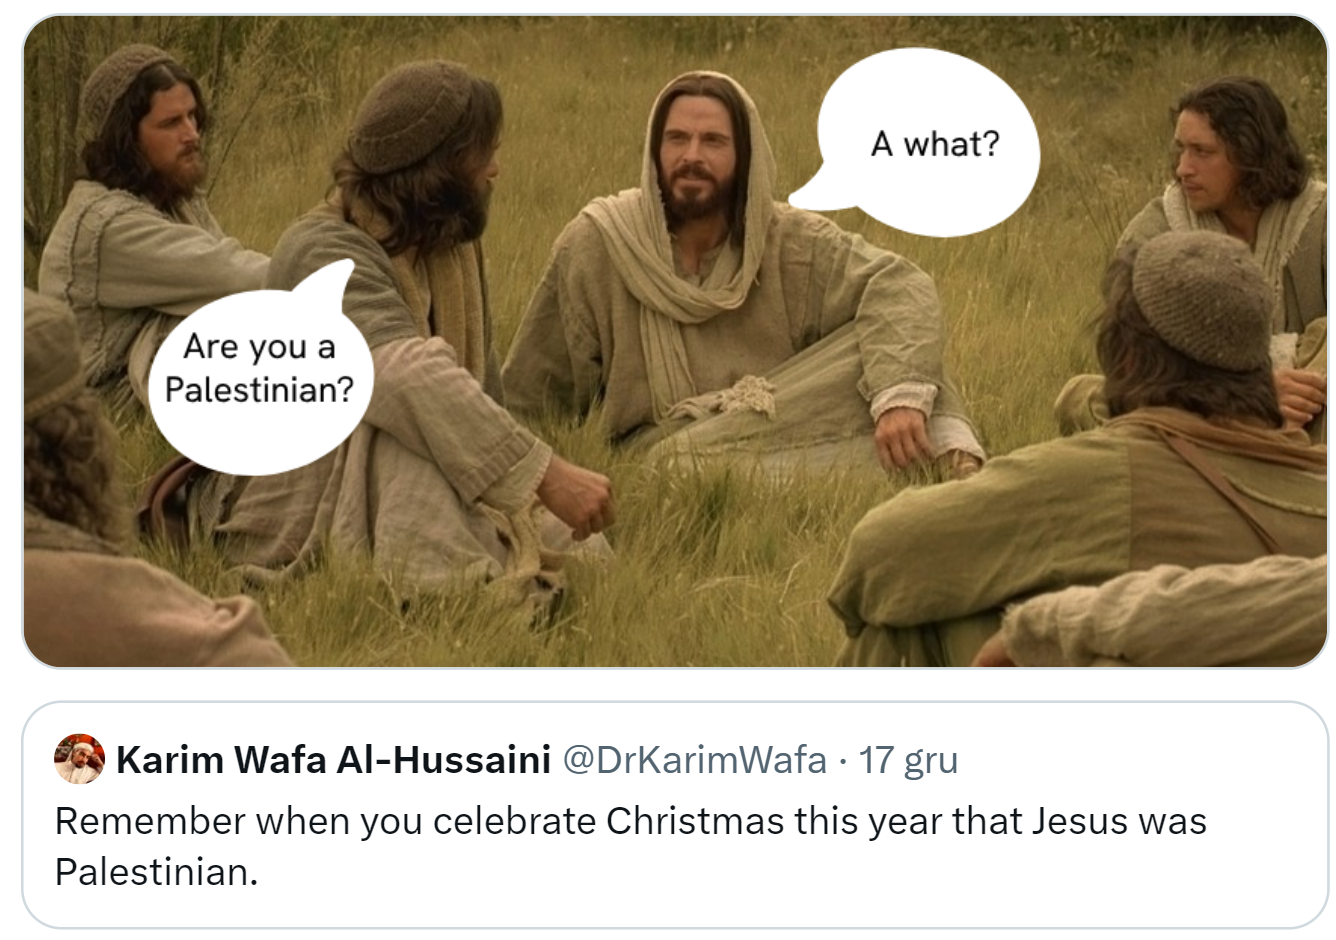
Task: Click the "A what?" speech bubble
Action: [x=932, y=143]
